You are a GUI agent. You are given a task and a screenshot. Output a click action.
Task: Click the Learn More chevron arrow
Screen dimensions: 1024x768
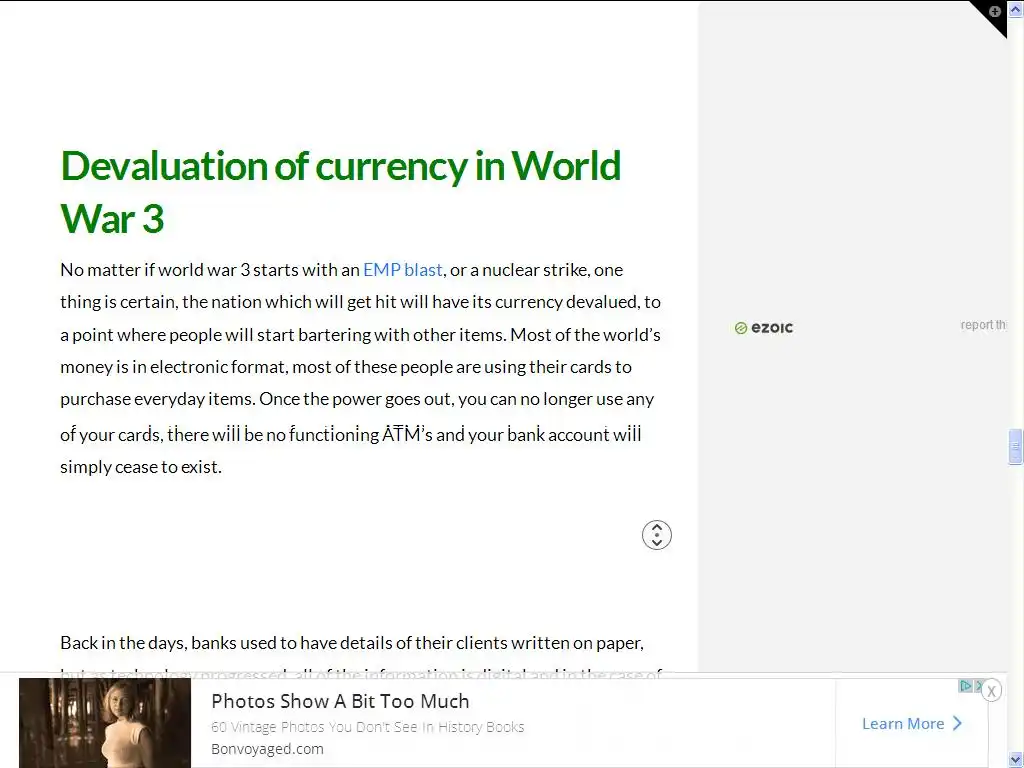pos(957,723)
